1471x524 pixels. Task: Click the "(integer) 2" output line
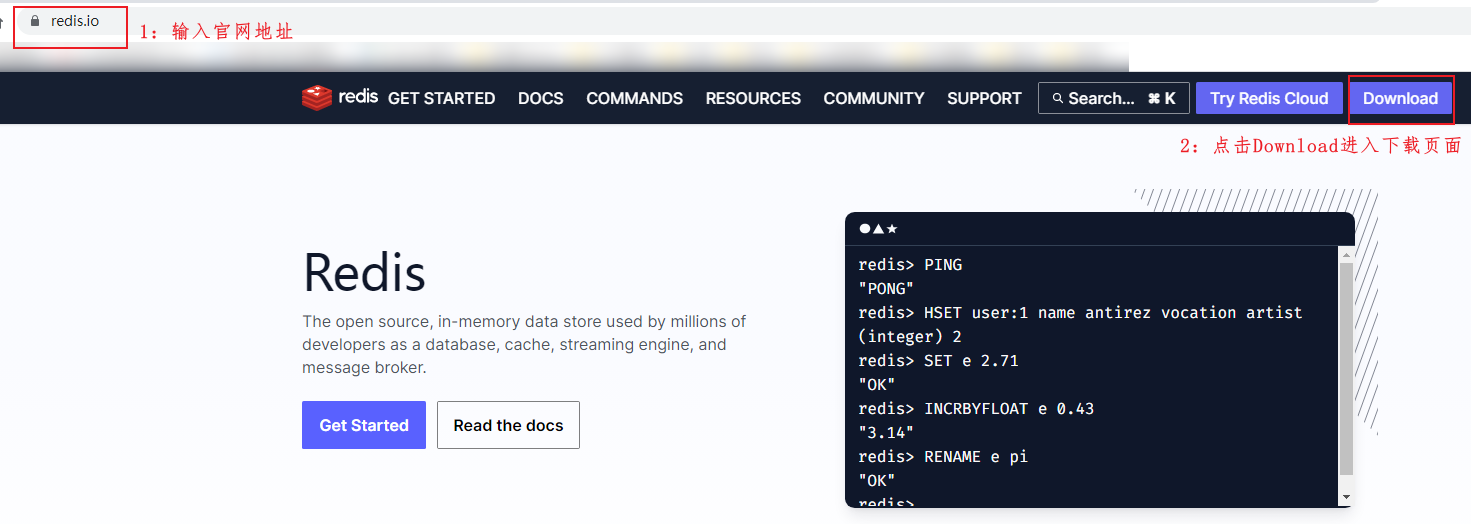click(910, 337)
